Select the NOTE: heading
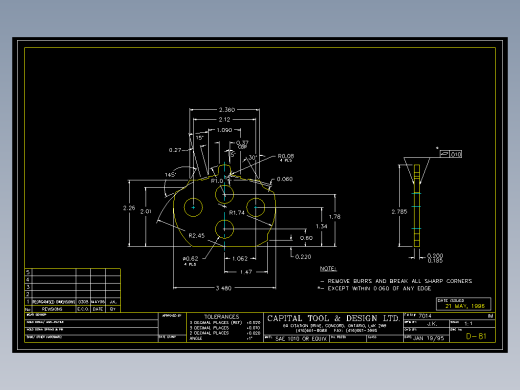Image resolution: width=520 pixels, height=390 pixels. pos(328,269)
